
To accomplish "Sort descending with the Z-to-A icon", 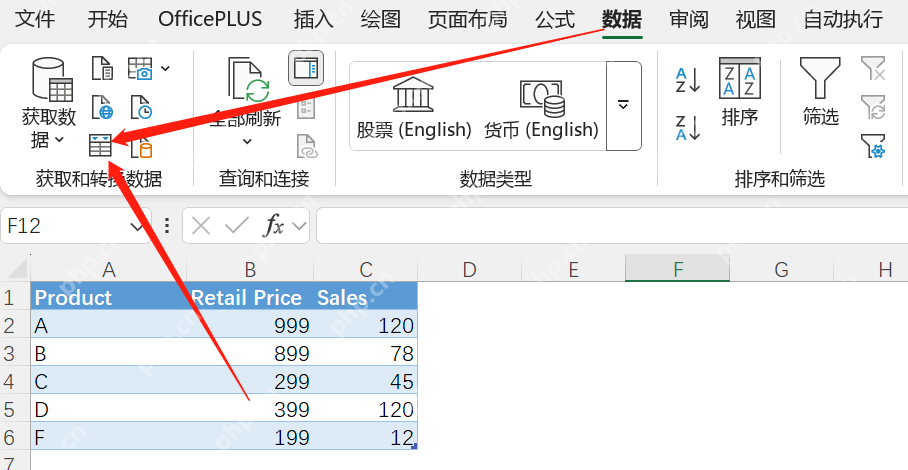I will click(x=689, y=128).
